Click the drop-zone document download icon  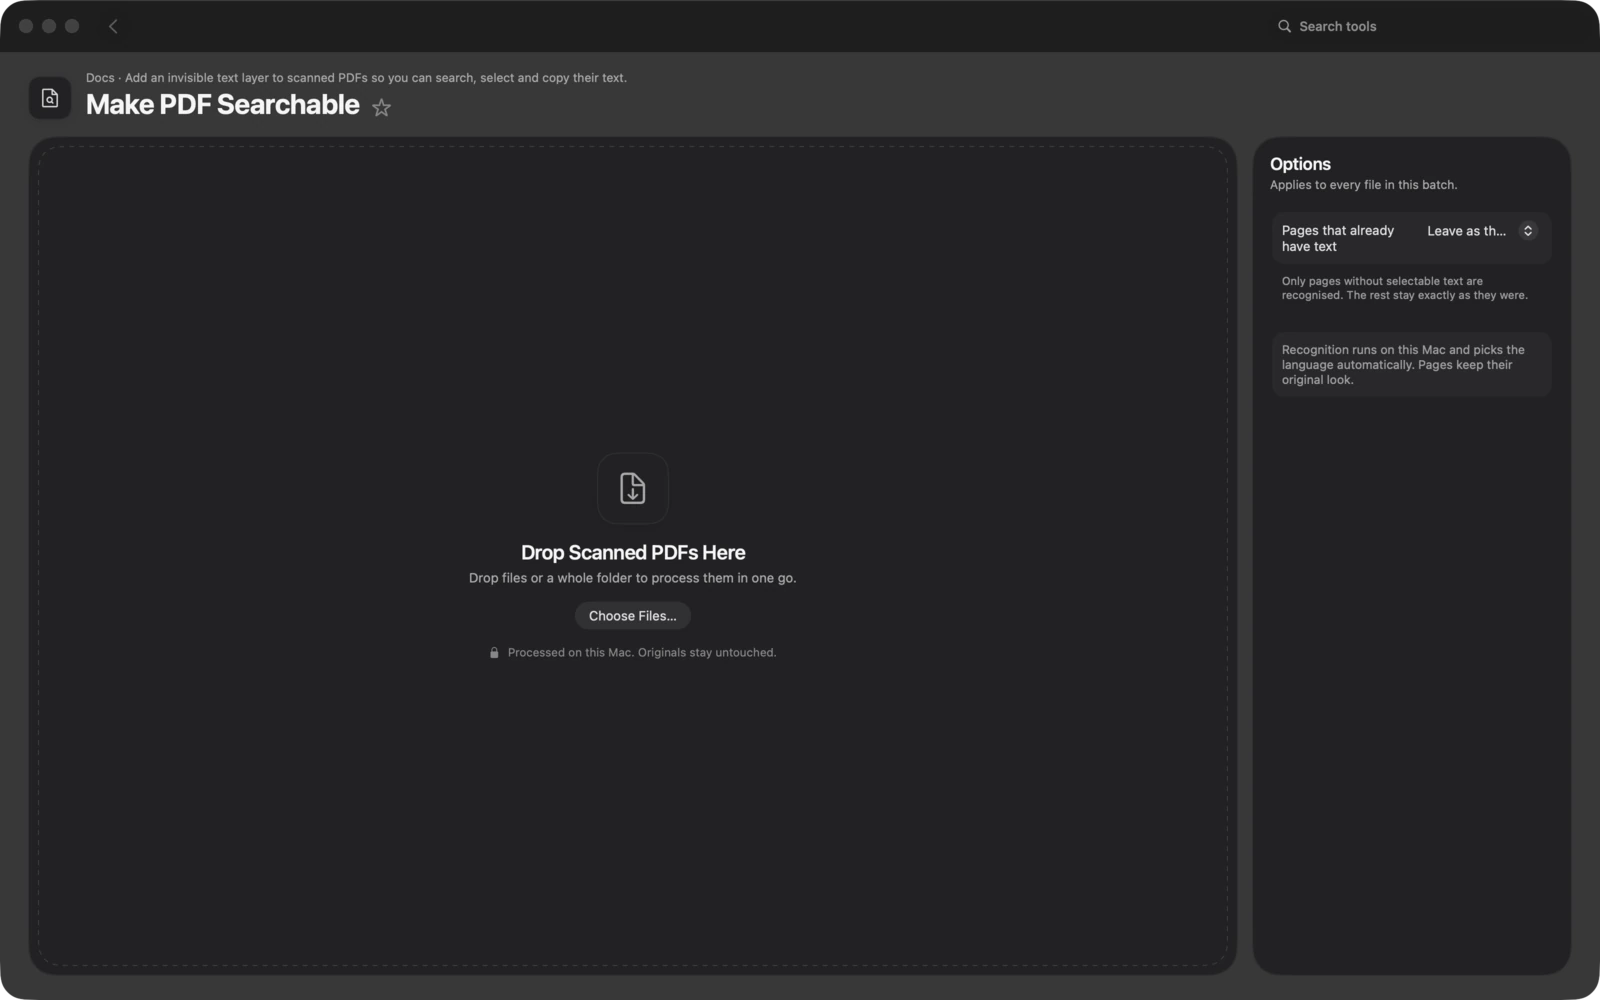pos(633,488)
